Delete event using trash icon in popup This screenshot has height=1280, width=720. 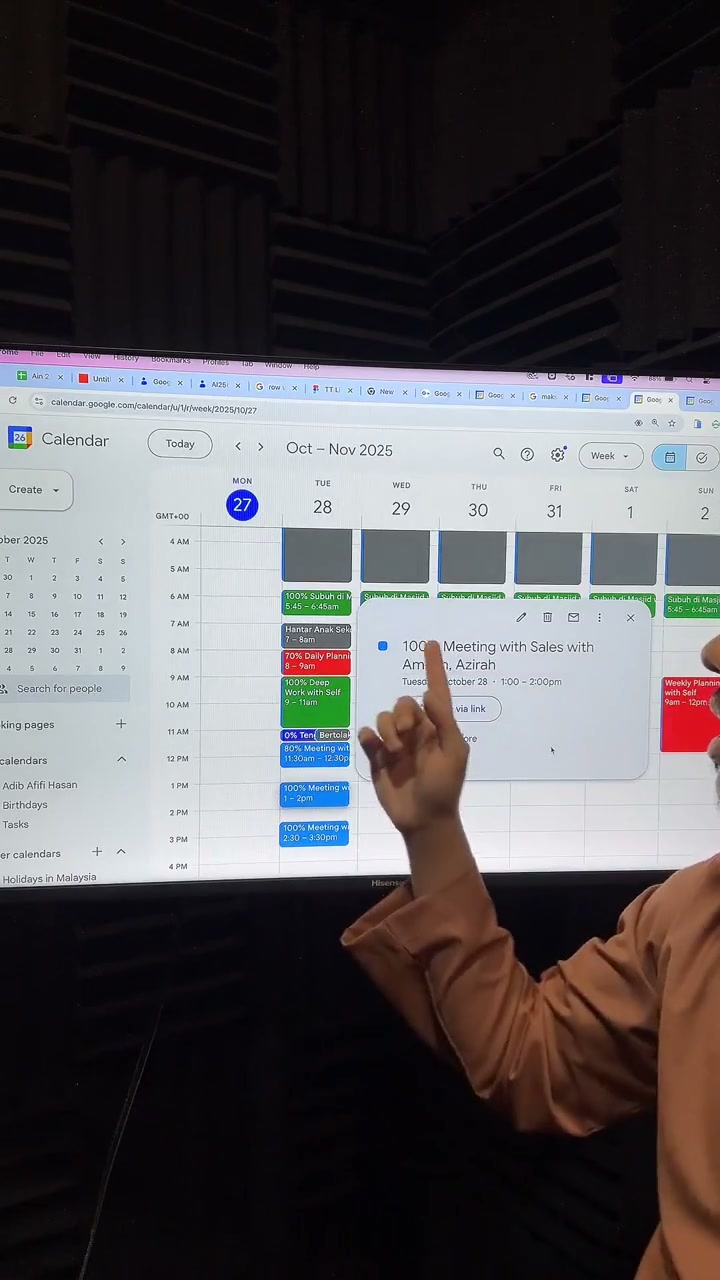point(547,617)
